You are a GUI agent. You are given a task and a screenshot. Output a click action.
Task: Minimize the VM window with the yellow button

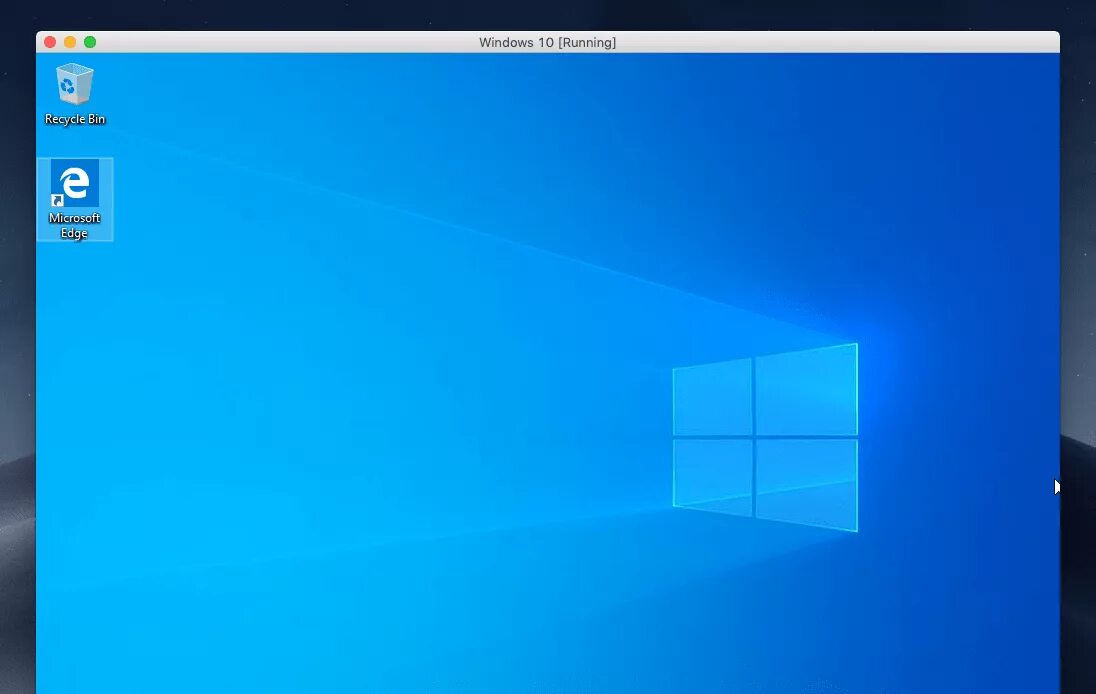pyautogui.click(x=70, y=42)
